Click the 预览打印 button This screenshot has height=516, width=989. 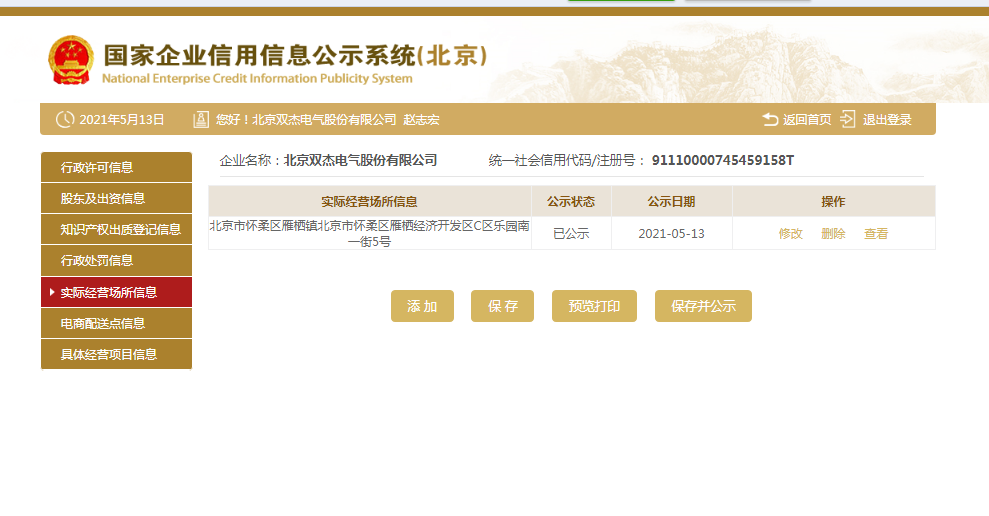point(594,306)
